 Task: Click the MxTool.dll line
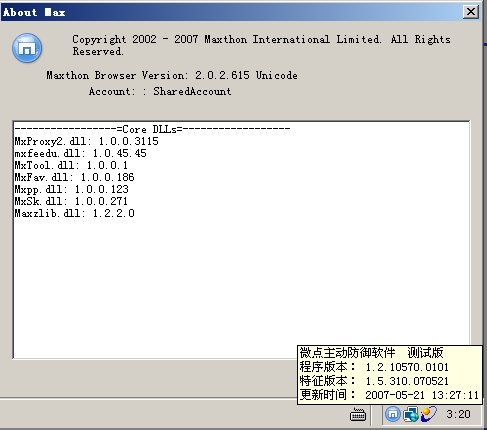click(x=71, y=165)
